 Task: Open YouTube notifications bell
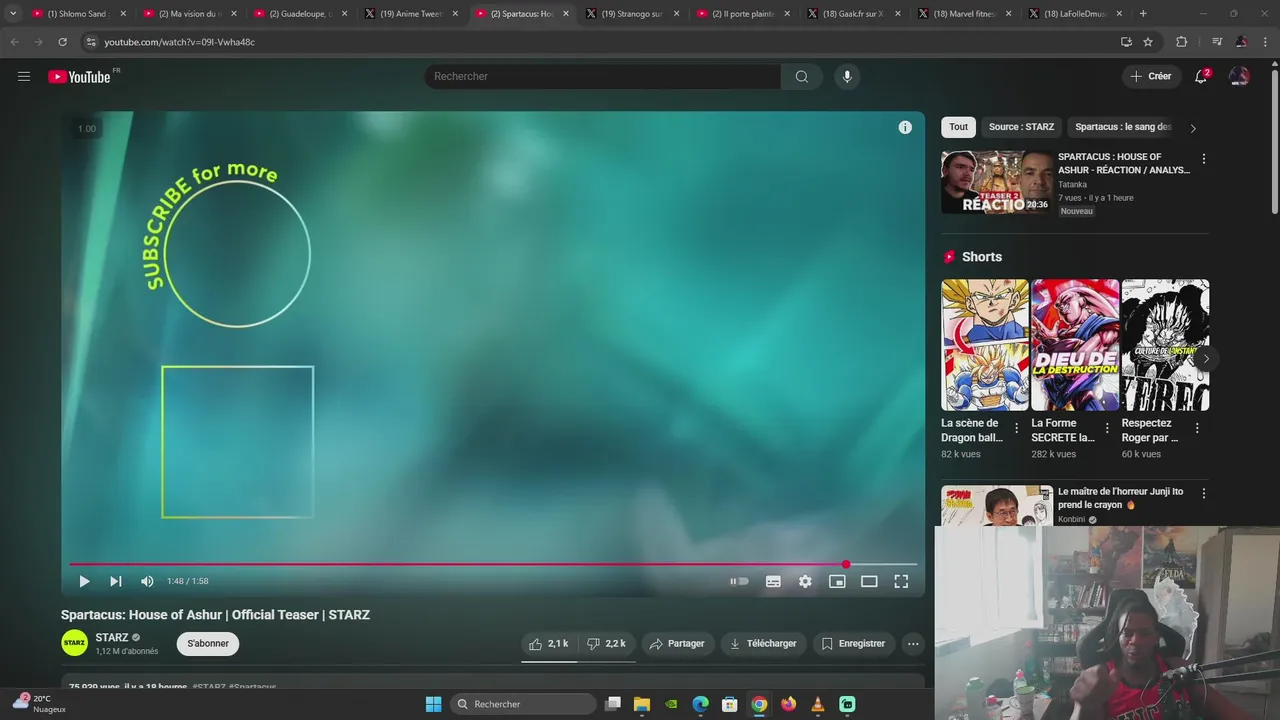point(1201,76)
